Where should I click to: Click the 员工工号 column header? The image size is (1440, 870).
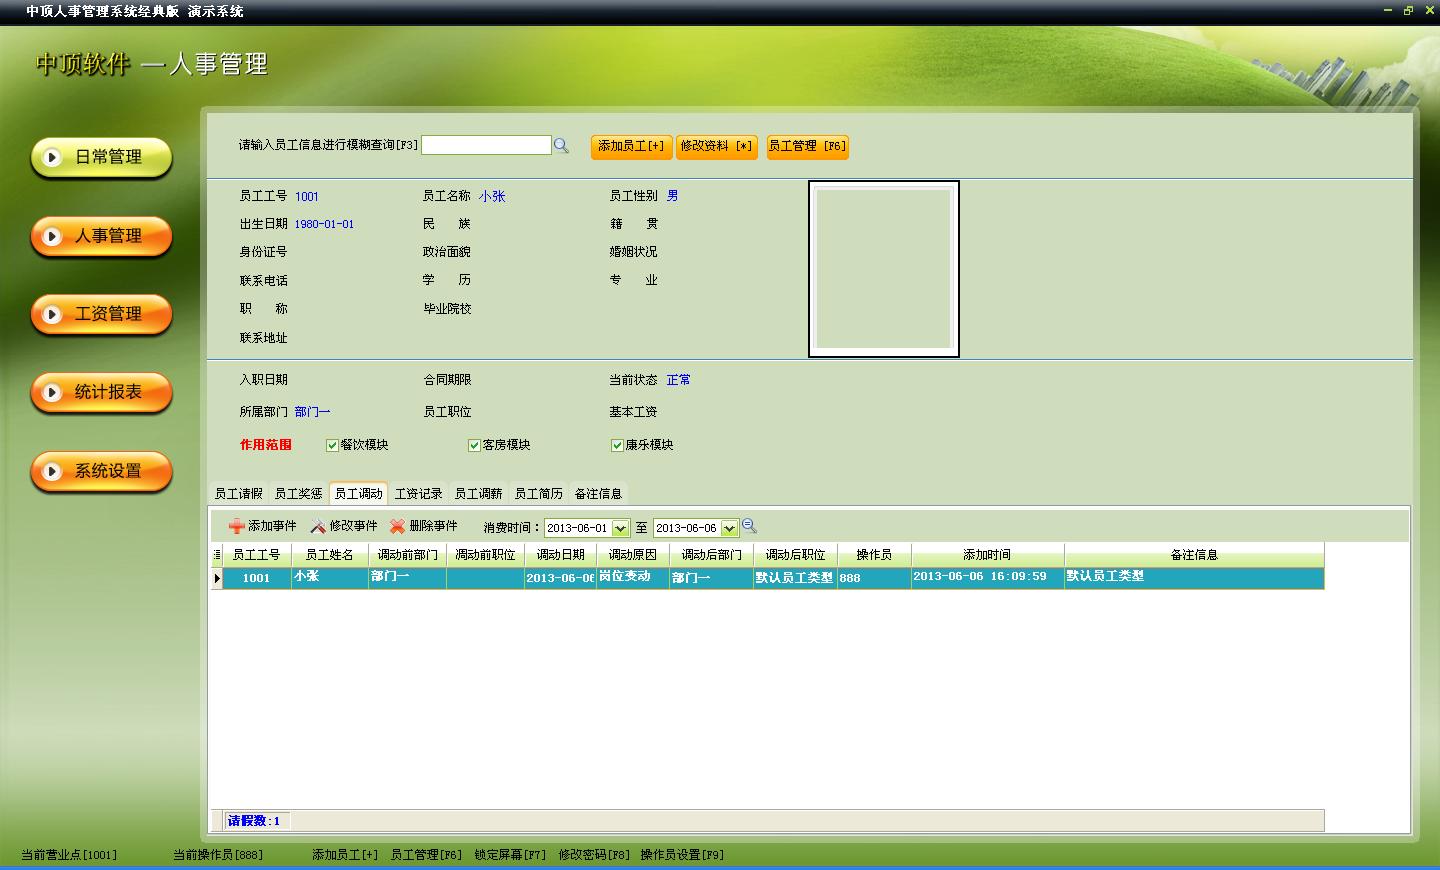pos(257,555)
